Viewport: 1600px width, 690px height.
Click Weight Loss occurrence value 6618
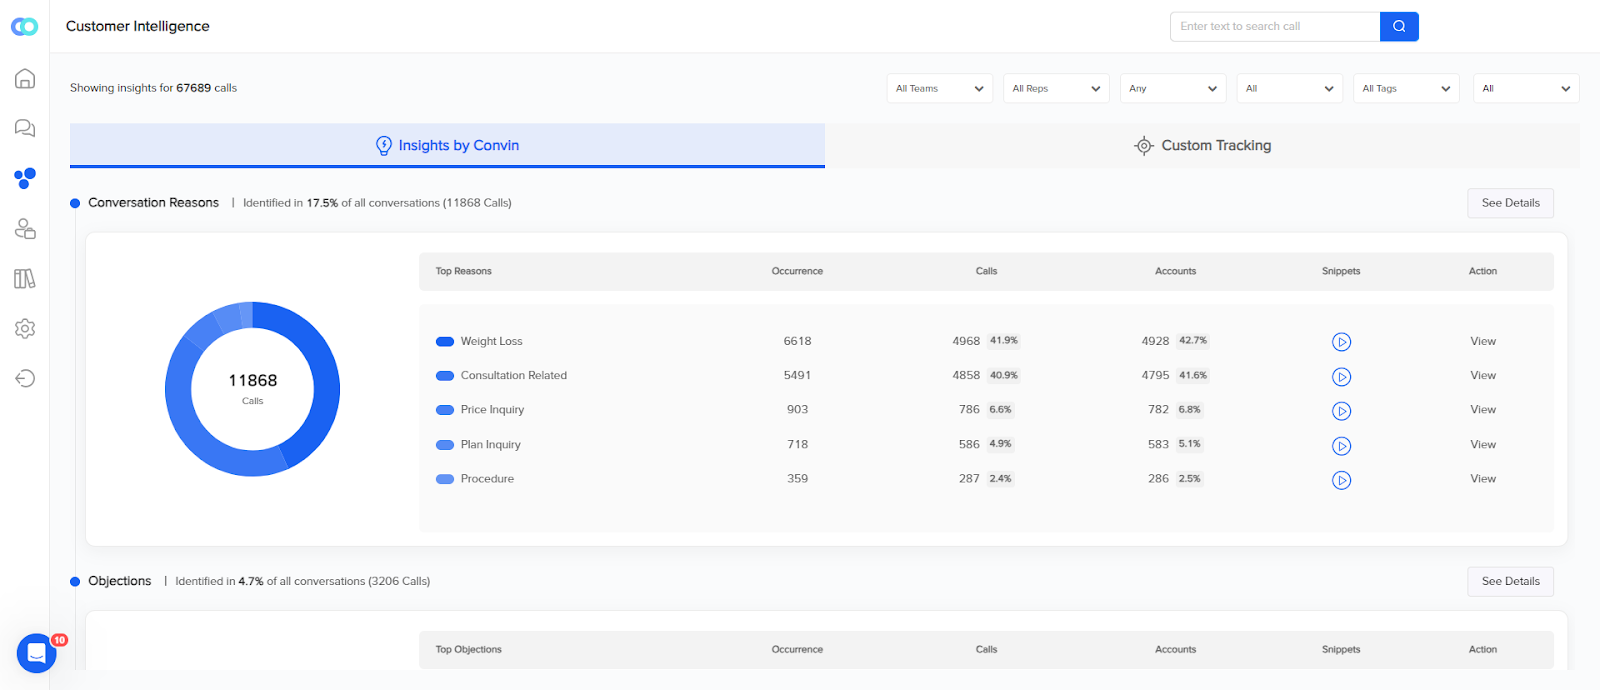[797, 341]
